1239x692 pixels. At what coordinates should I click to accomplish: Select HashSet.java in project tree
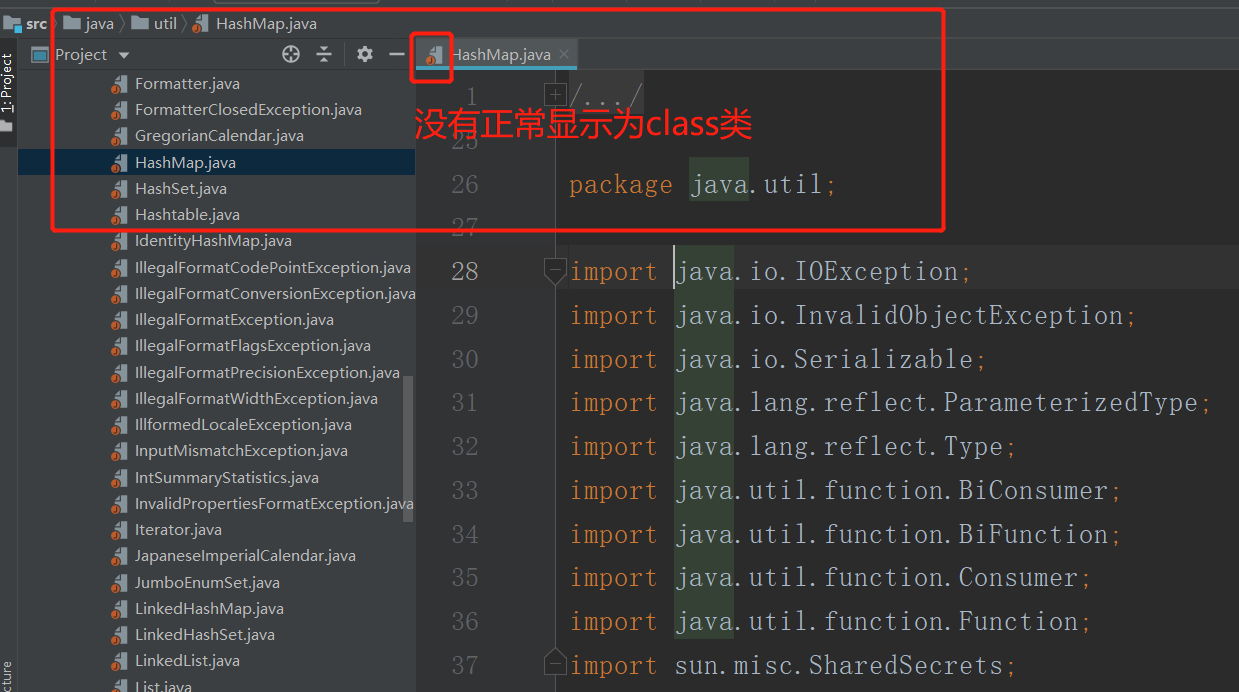point(181,189)
